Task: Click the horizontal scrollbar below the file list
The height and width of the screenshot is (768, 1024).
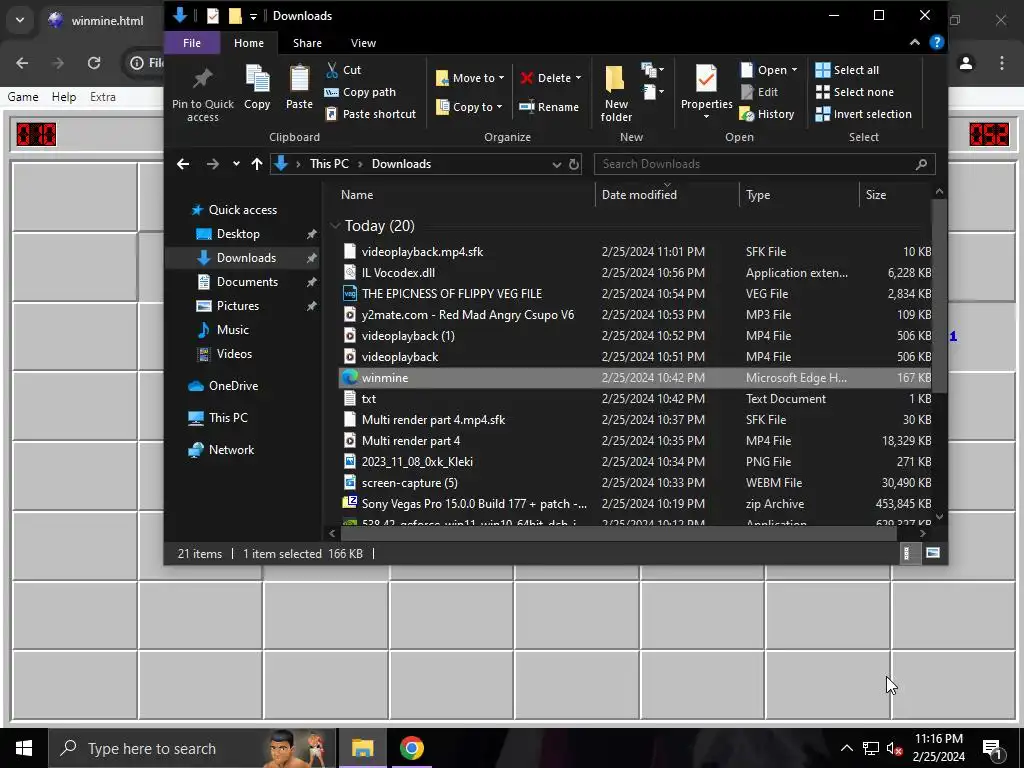Action: pyautogui.click(x=618, y=534)
